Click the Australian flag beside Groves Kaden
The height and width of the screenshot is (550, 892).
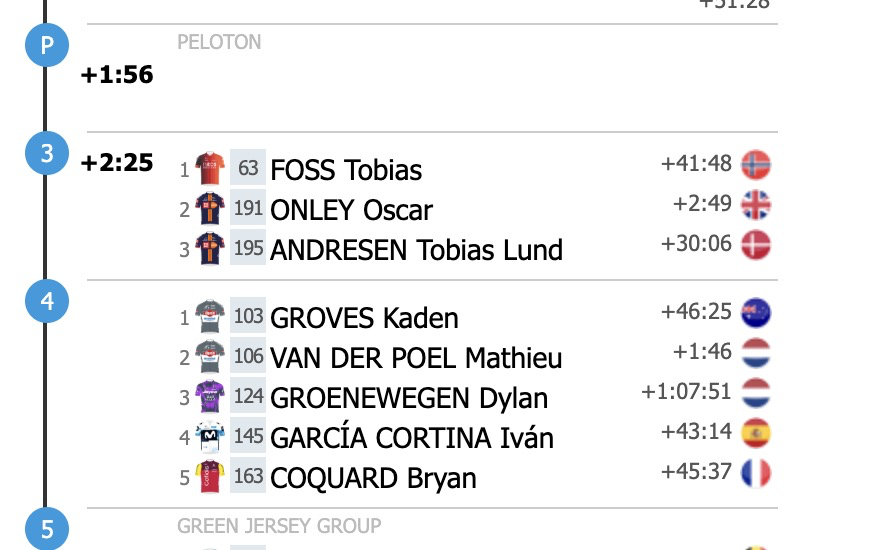[756, 313]
